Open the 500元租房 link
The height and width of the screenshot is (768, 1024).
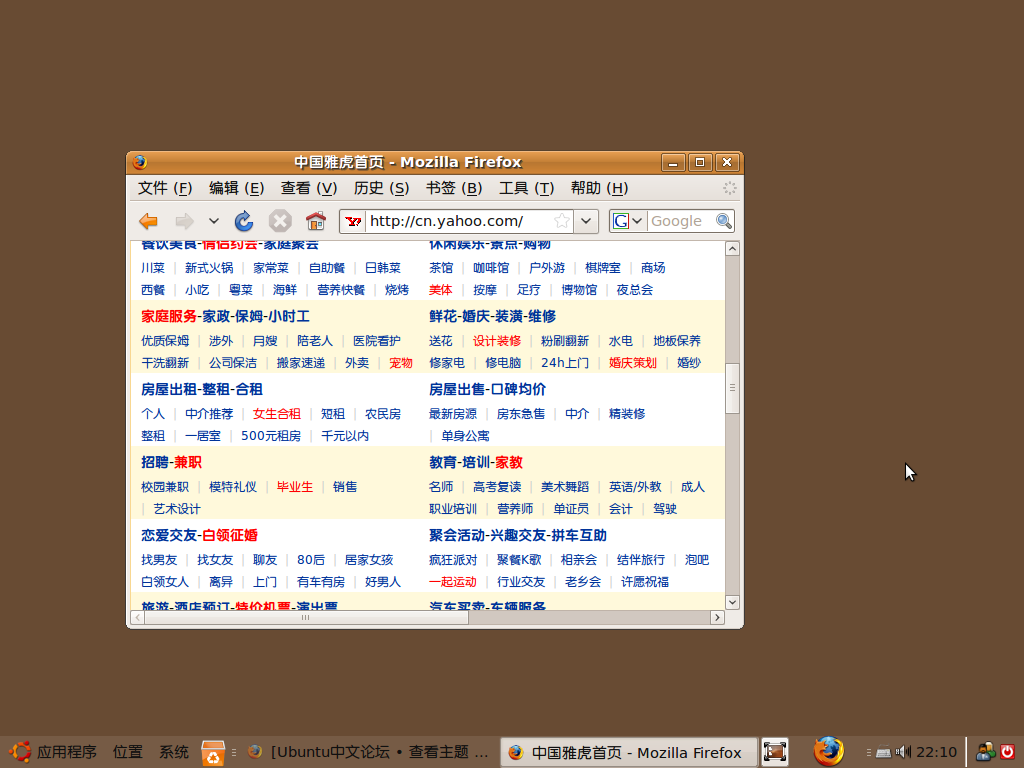tap(271, 436)
